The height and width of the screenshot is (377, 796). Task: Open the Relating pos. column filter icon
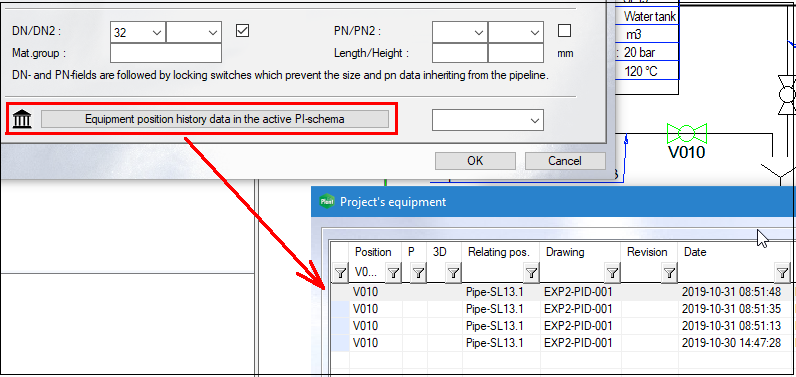click(531, 273)
